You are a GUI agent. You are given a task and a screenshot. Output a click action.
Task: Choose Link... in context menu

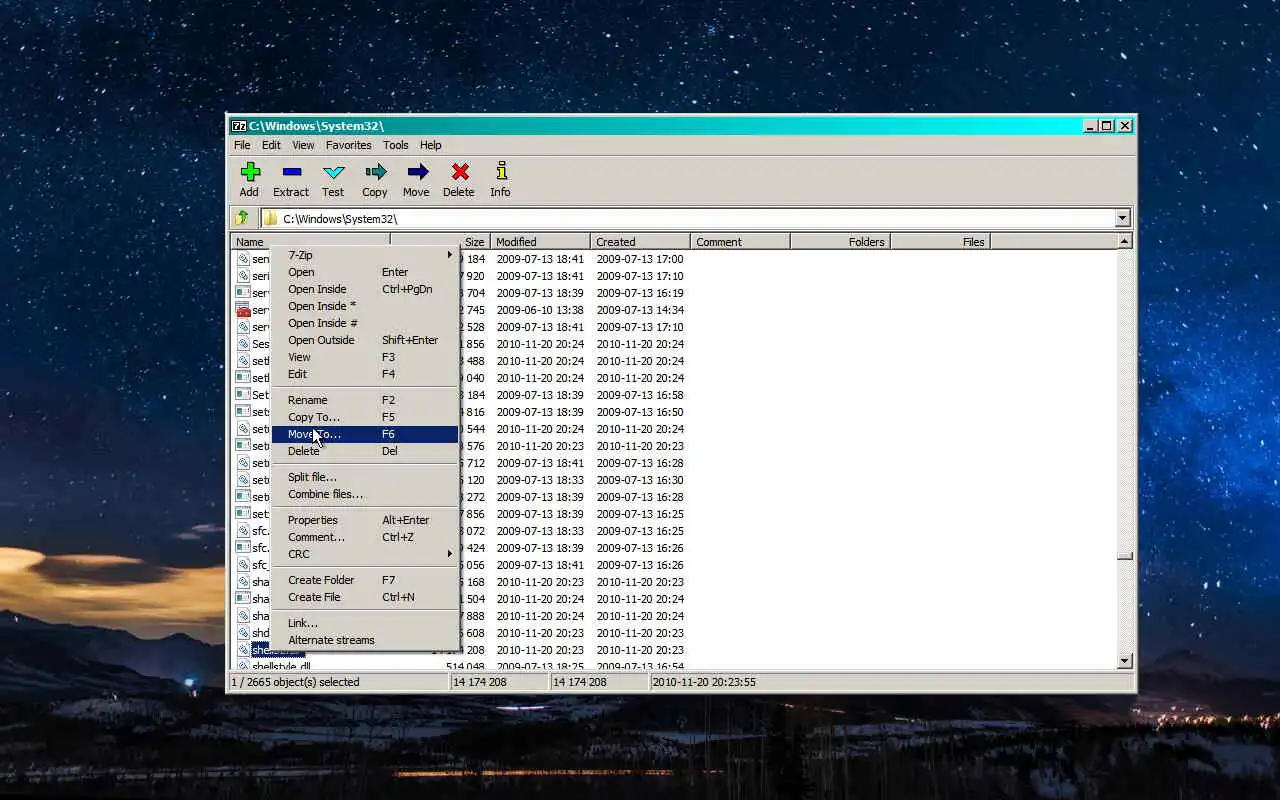(365, 623)
